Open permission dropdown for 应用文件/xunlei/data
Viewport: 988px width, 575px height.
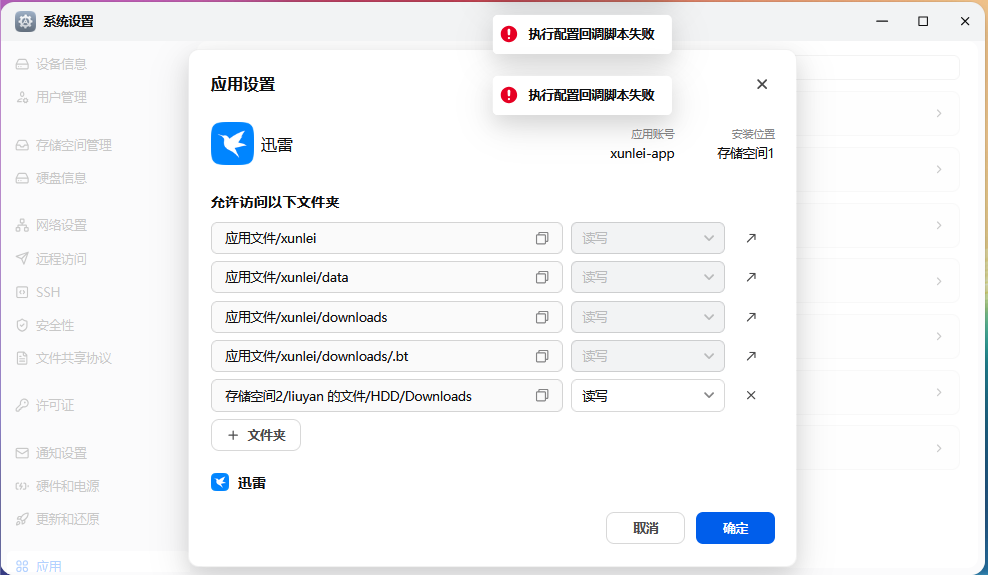[648, 277]
